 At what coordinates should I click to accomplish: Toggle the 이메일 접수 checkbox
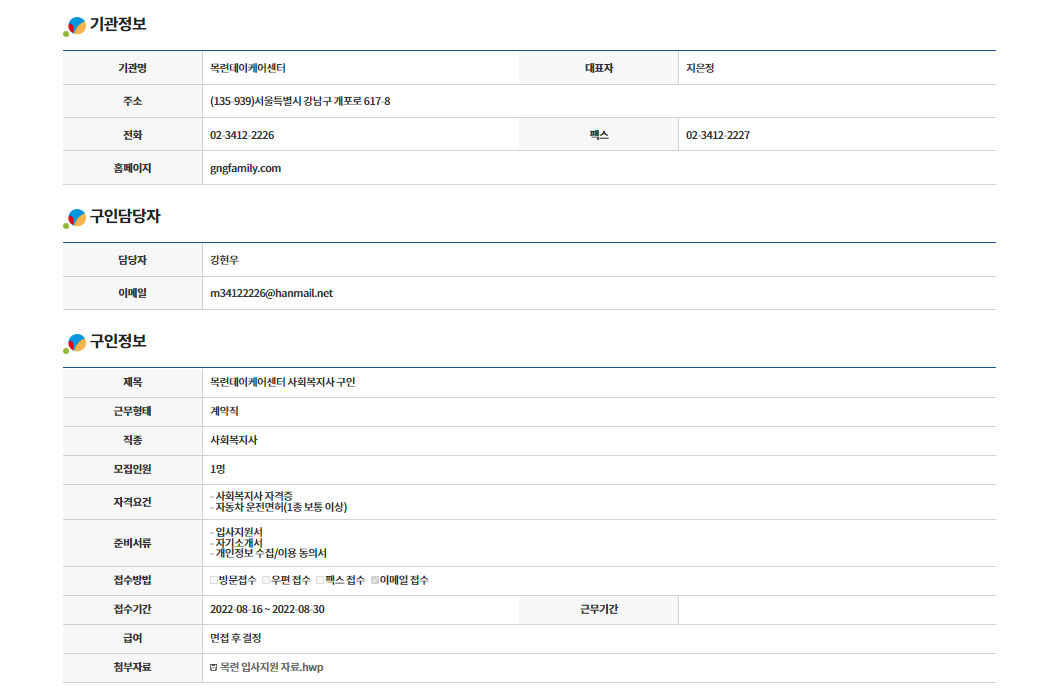[x=375, y=581]
